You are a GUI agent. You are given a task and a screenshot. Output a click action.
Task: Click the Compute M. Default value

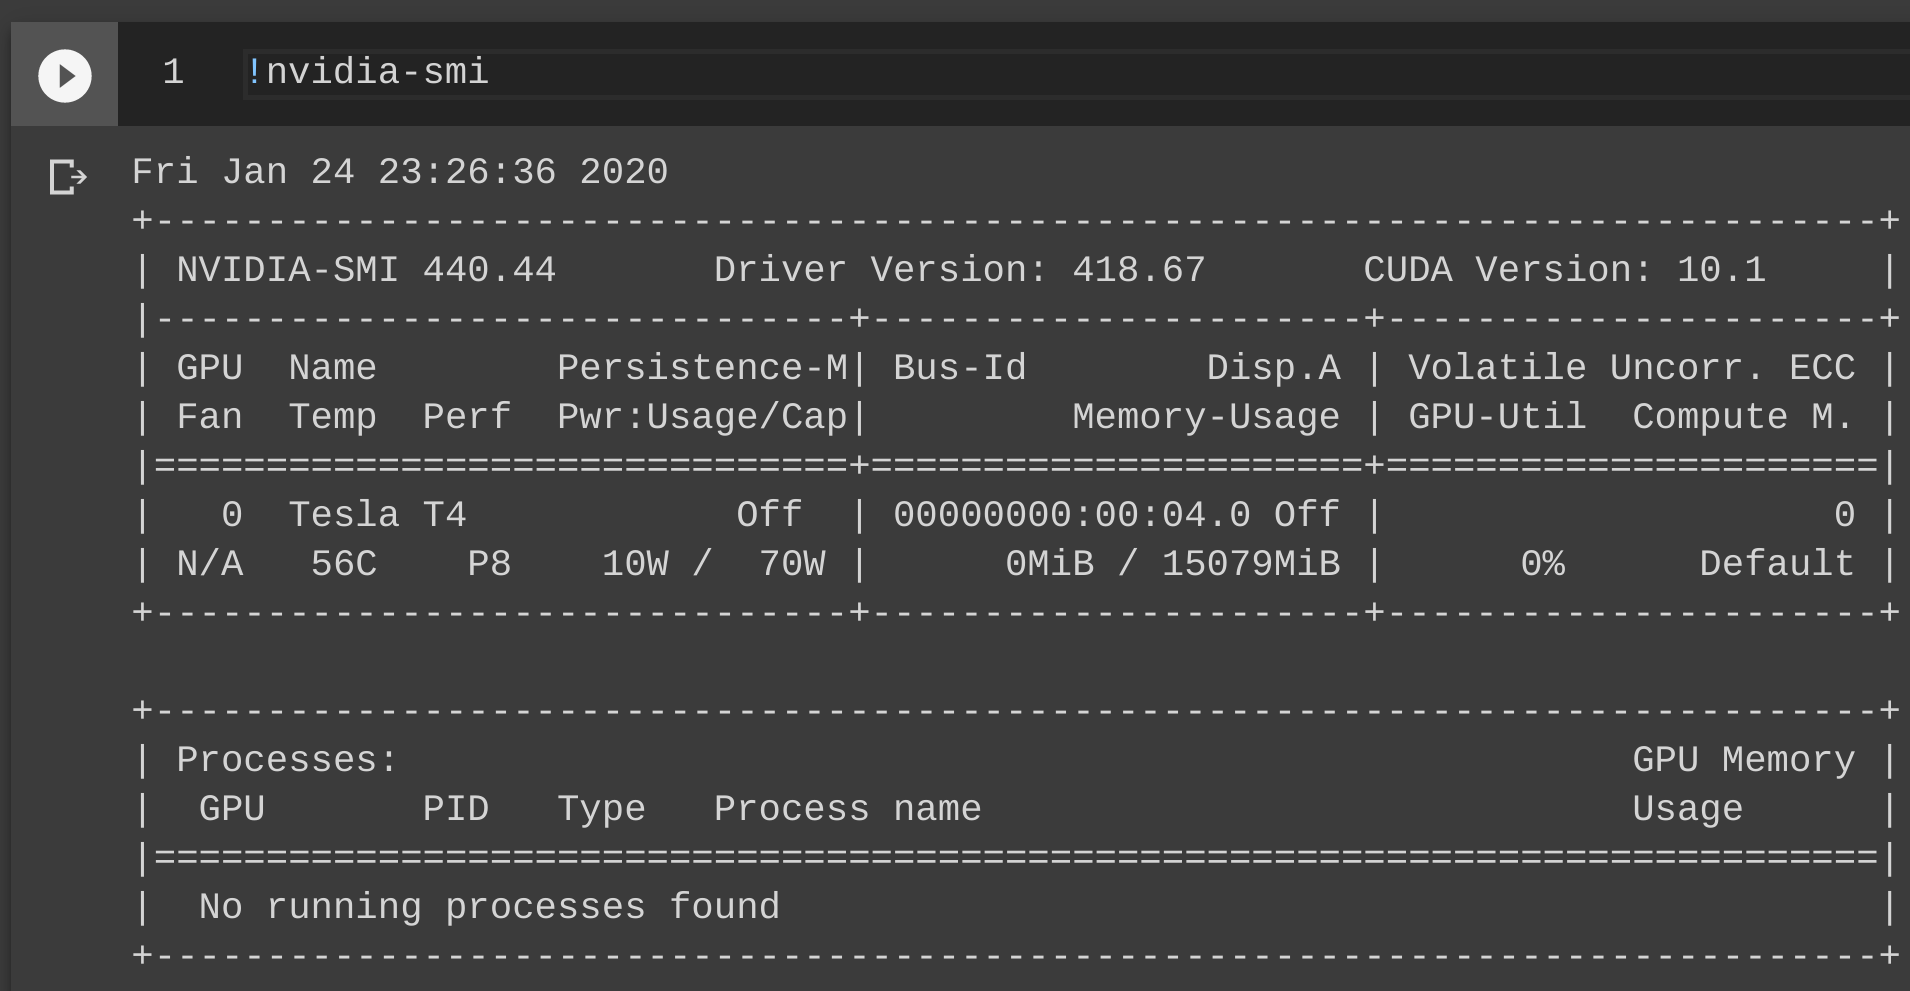coord(1776,562)
